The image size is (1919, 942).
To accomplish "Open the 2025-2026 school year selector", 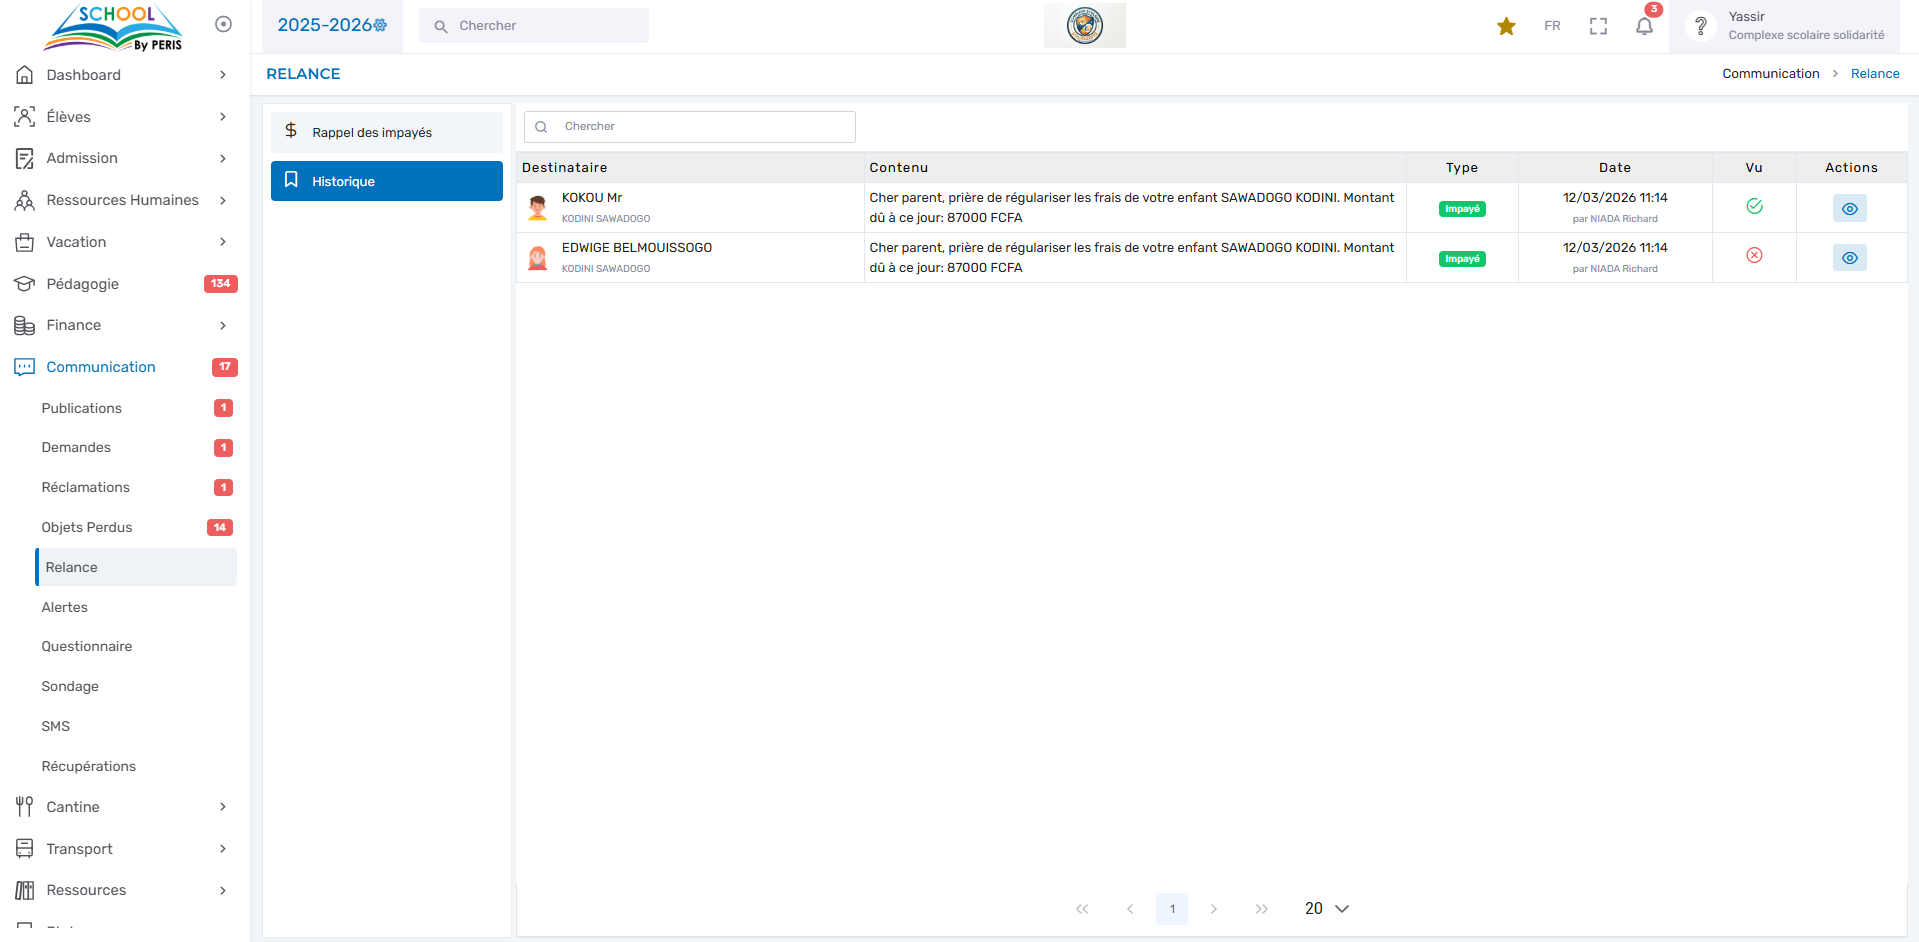I will click(x=332, y=26).
